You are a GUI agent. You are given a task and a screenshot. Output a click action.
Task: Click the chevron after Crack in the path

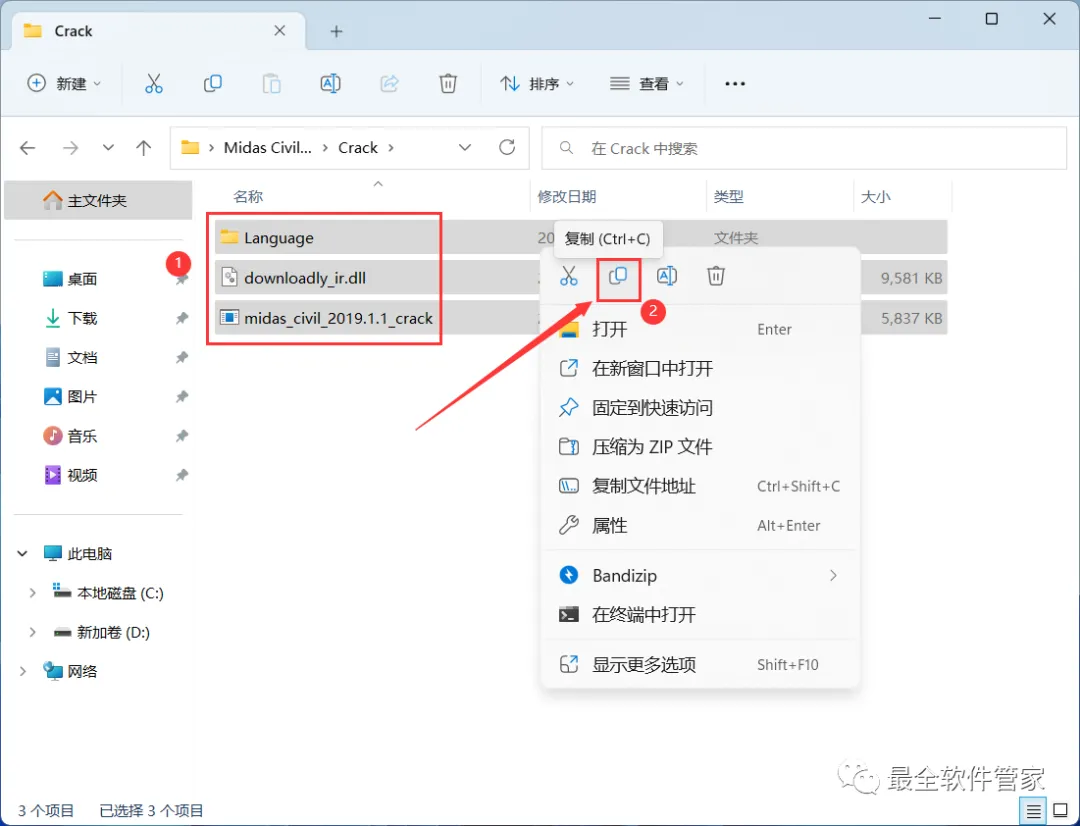coord(391,147)
